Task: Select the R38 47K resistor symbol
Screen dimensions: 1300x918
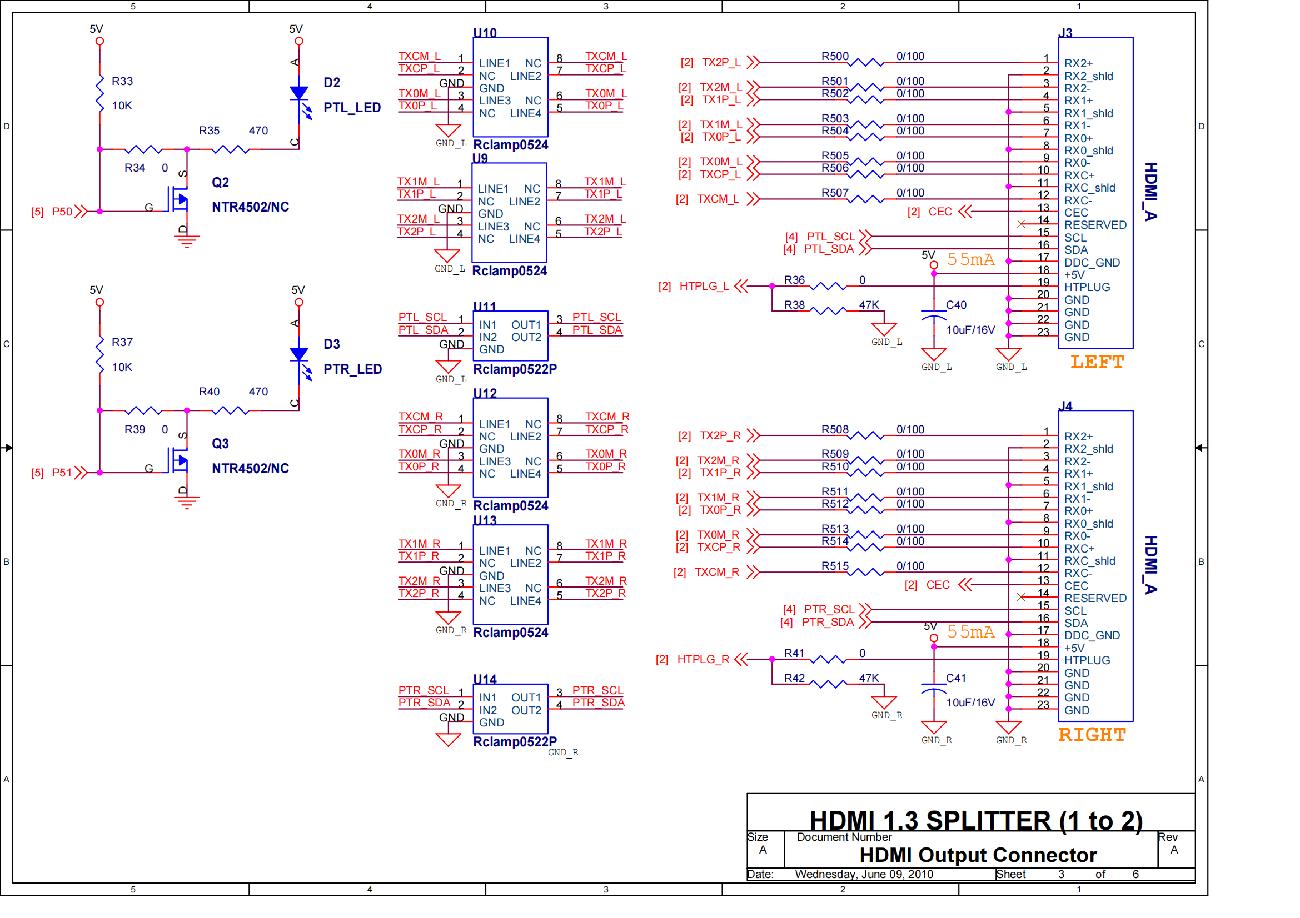Action: 828,311
